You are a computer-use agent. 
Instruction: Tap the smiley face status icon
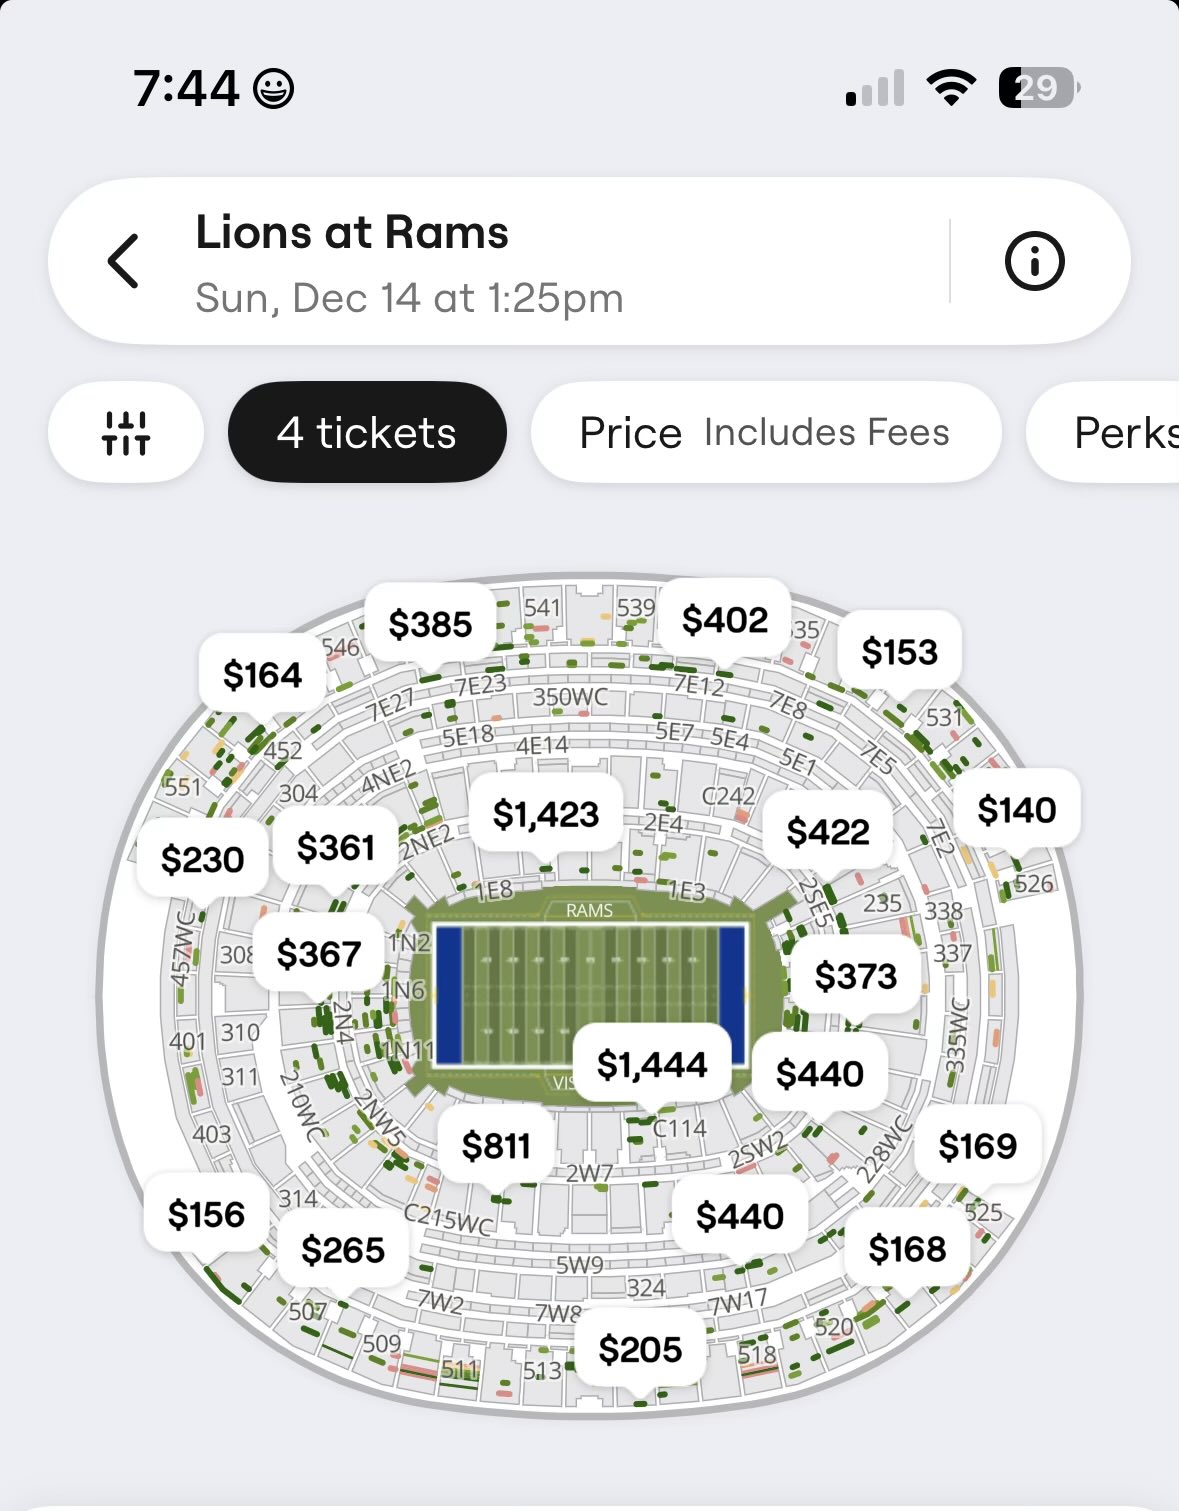[x=273, y=89]
